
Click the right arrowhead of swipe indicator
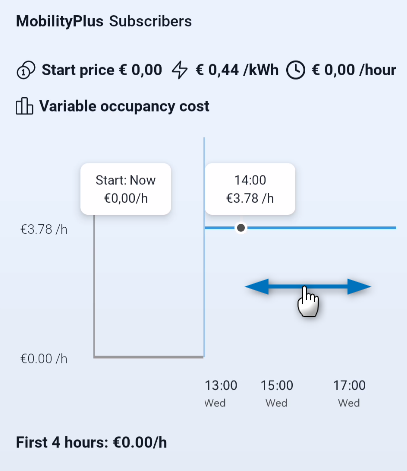click(359, 287)
